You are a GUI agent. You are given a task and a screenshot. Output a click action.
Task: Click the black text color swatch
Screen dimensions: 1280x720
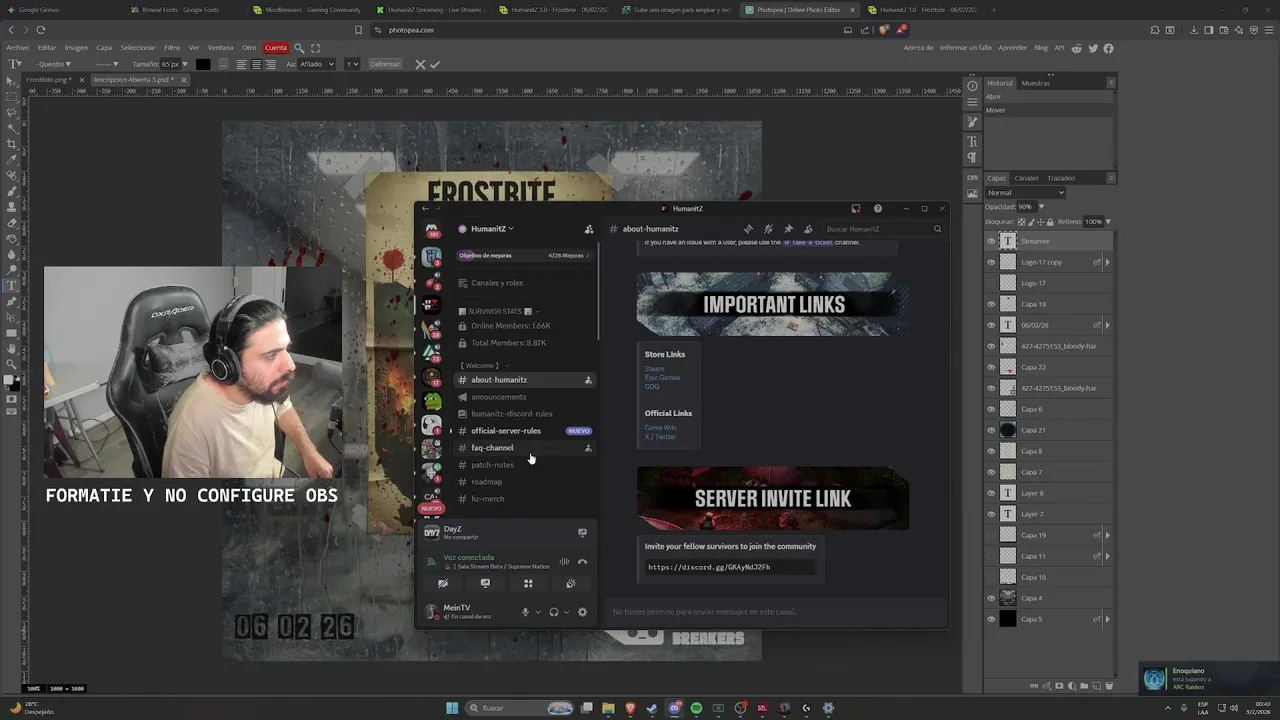click(203, 64)
